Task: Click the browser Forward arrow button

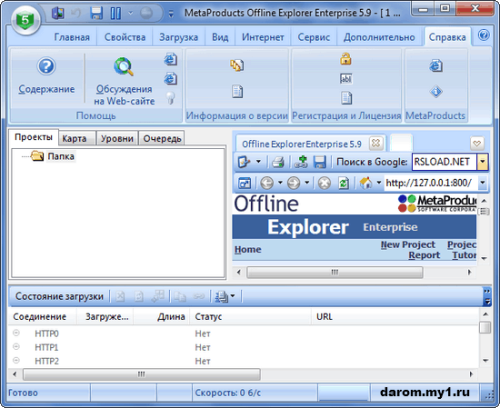Action: tap(293, 183)
